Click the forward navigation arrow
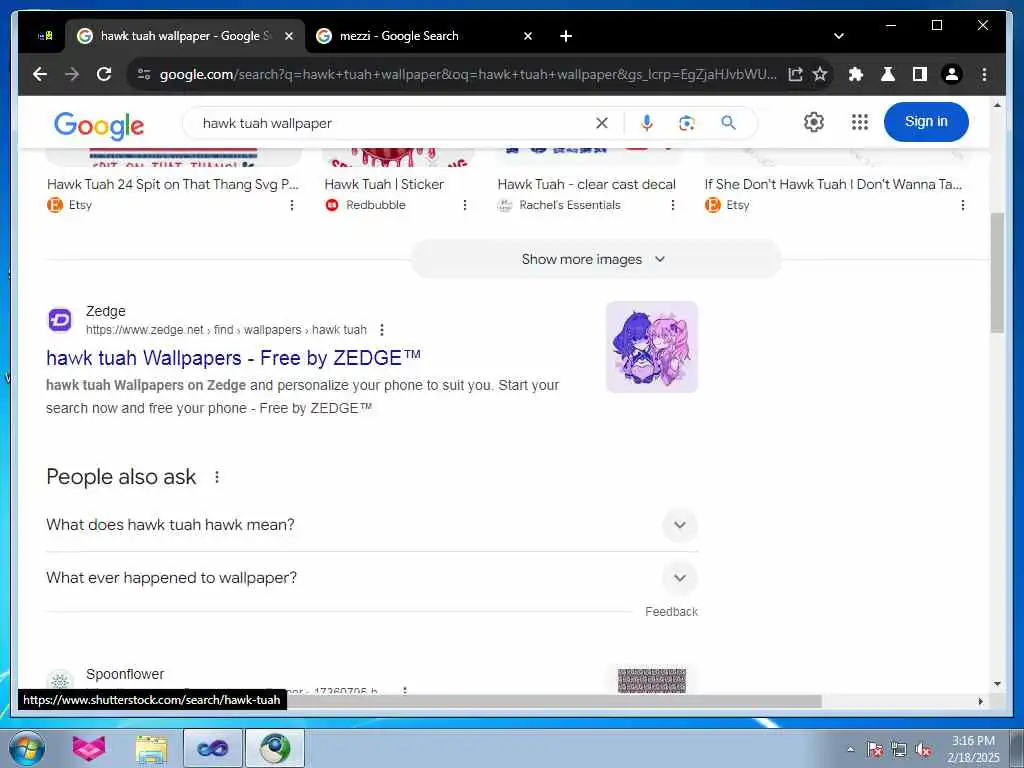The width and height of the screenshot is (1024, 768). pos(72,74)
